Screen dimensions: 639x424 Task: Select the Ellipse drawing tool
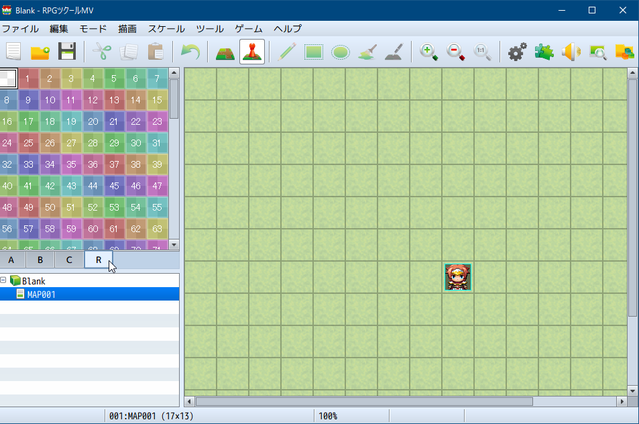pyautogui.click(x=340, y=52)
